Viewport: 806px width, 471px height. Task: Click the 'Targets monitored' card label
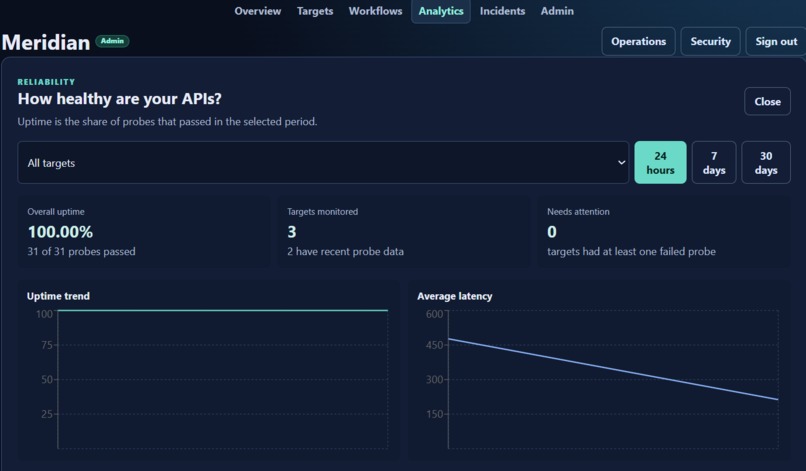pyautogui.click(x=322, y=211)
